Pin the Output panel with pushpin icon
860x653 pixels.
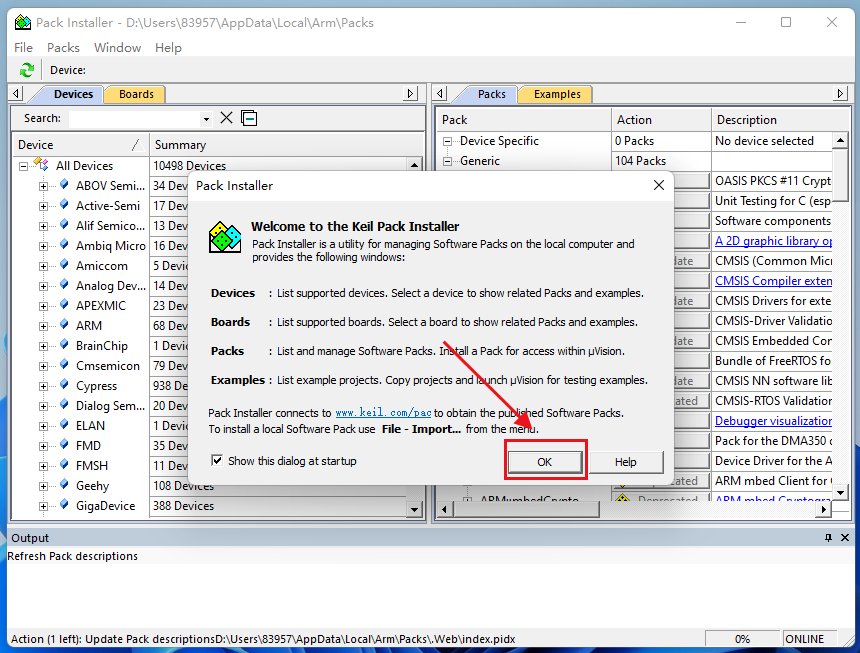pyautogui.click(x=828, y=538)
